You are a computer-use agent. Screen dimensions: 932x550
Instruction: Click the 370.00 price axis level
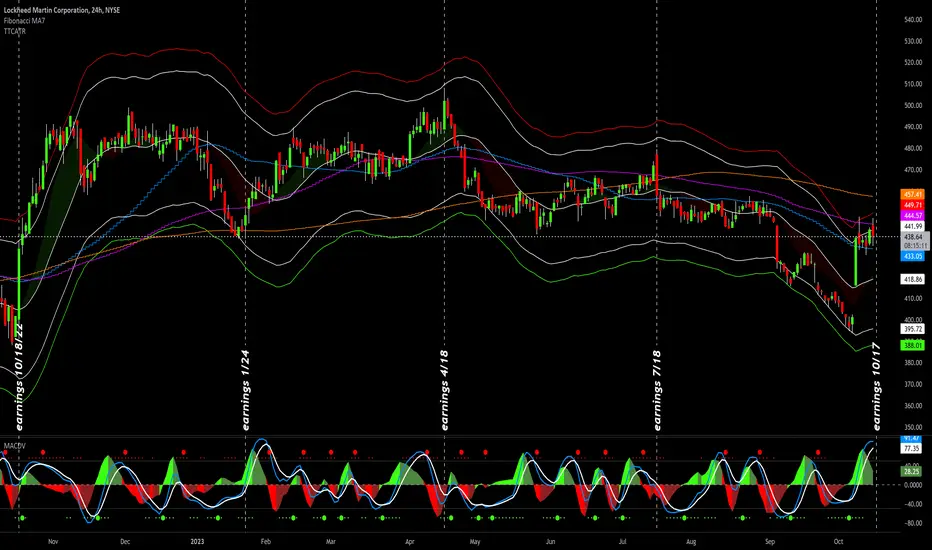(913, 384)
